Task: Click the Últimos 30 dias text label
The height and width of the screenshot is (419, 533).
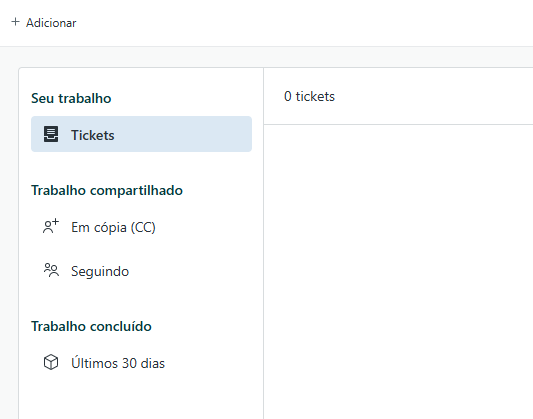Action: click(x=118, y=363)
